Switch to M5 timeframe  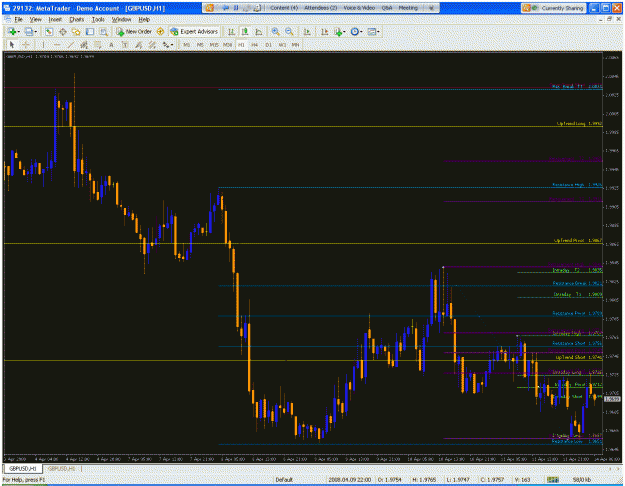click(200, 45)
